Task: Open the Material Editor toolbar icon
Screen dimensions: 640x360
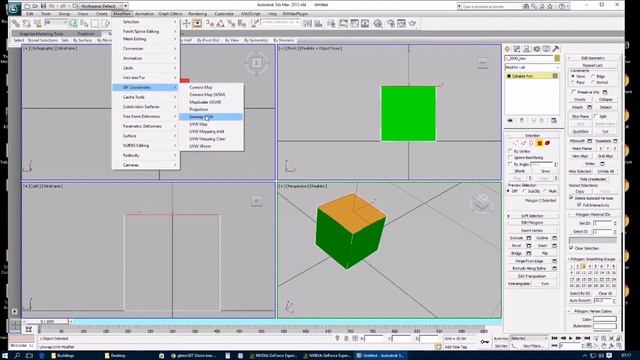Action: click(378, 24)
